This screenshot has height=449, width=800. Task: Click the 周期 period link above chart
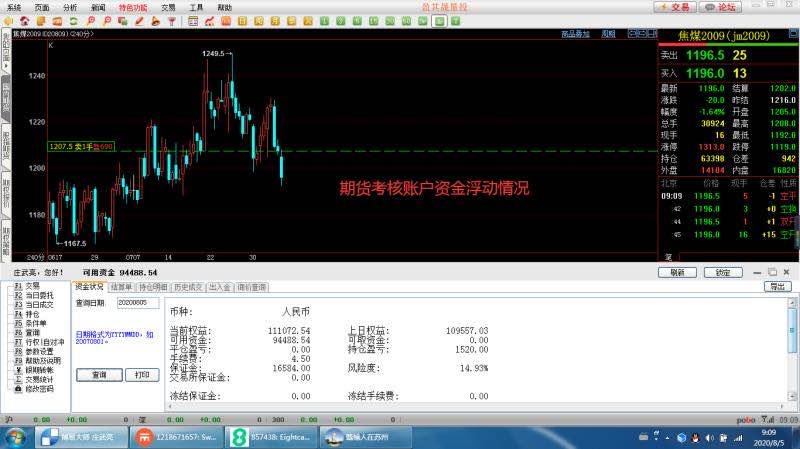tap(608, 34)
